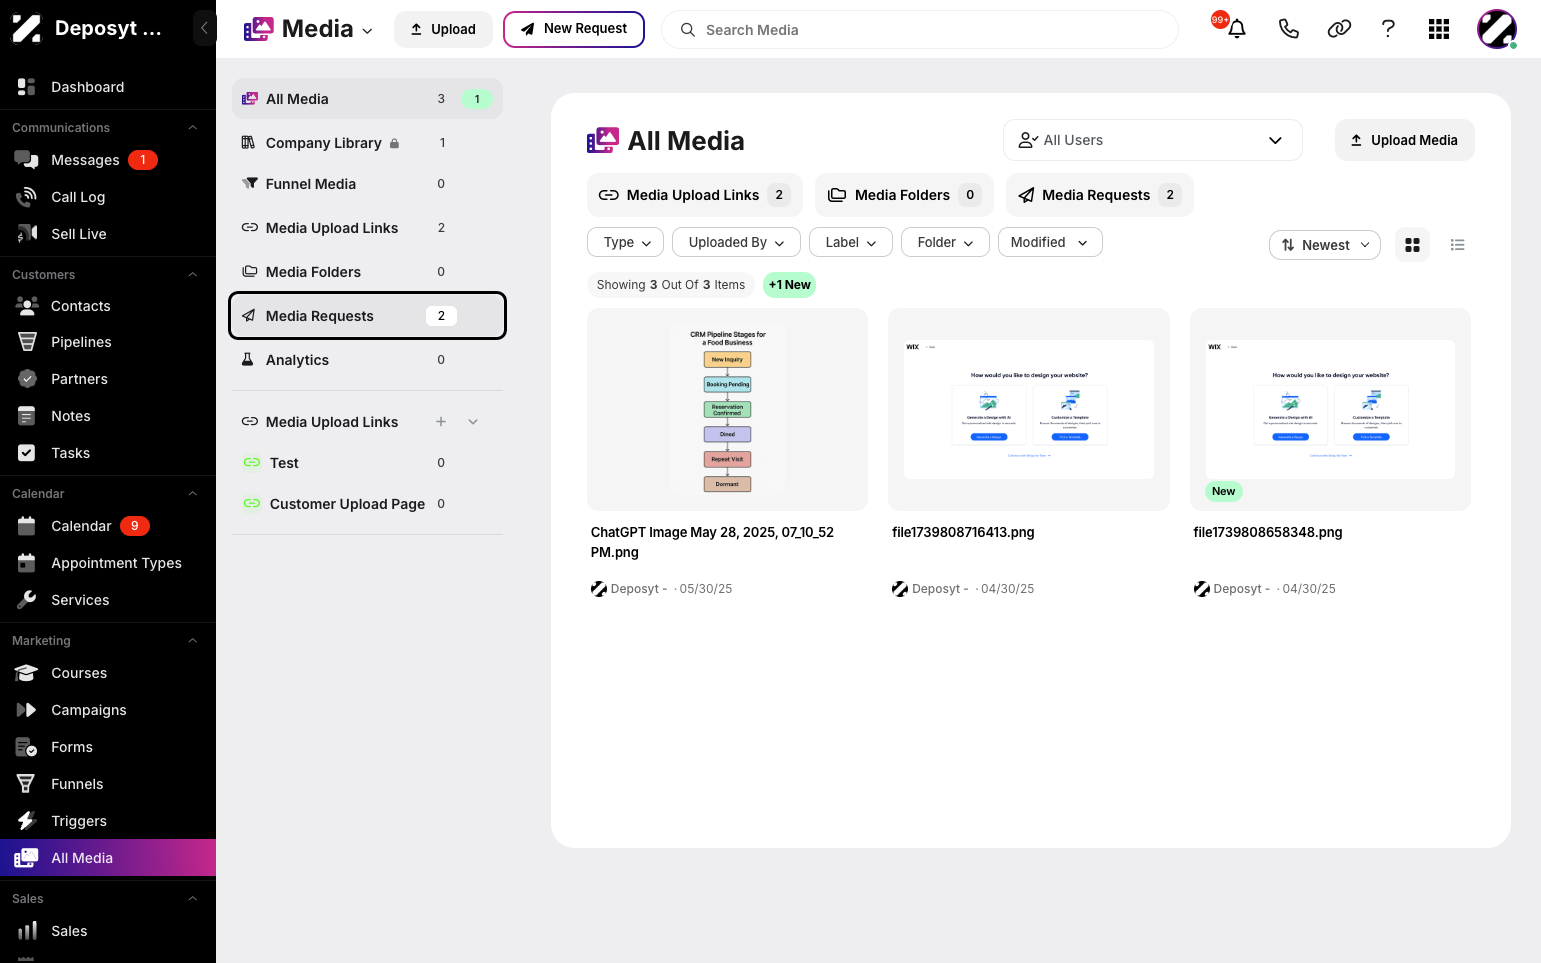Click the phone dialer icon
This screenshot has height=963, width=1541.
(1288, 29)
